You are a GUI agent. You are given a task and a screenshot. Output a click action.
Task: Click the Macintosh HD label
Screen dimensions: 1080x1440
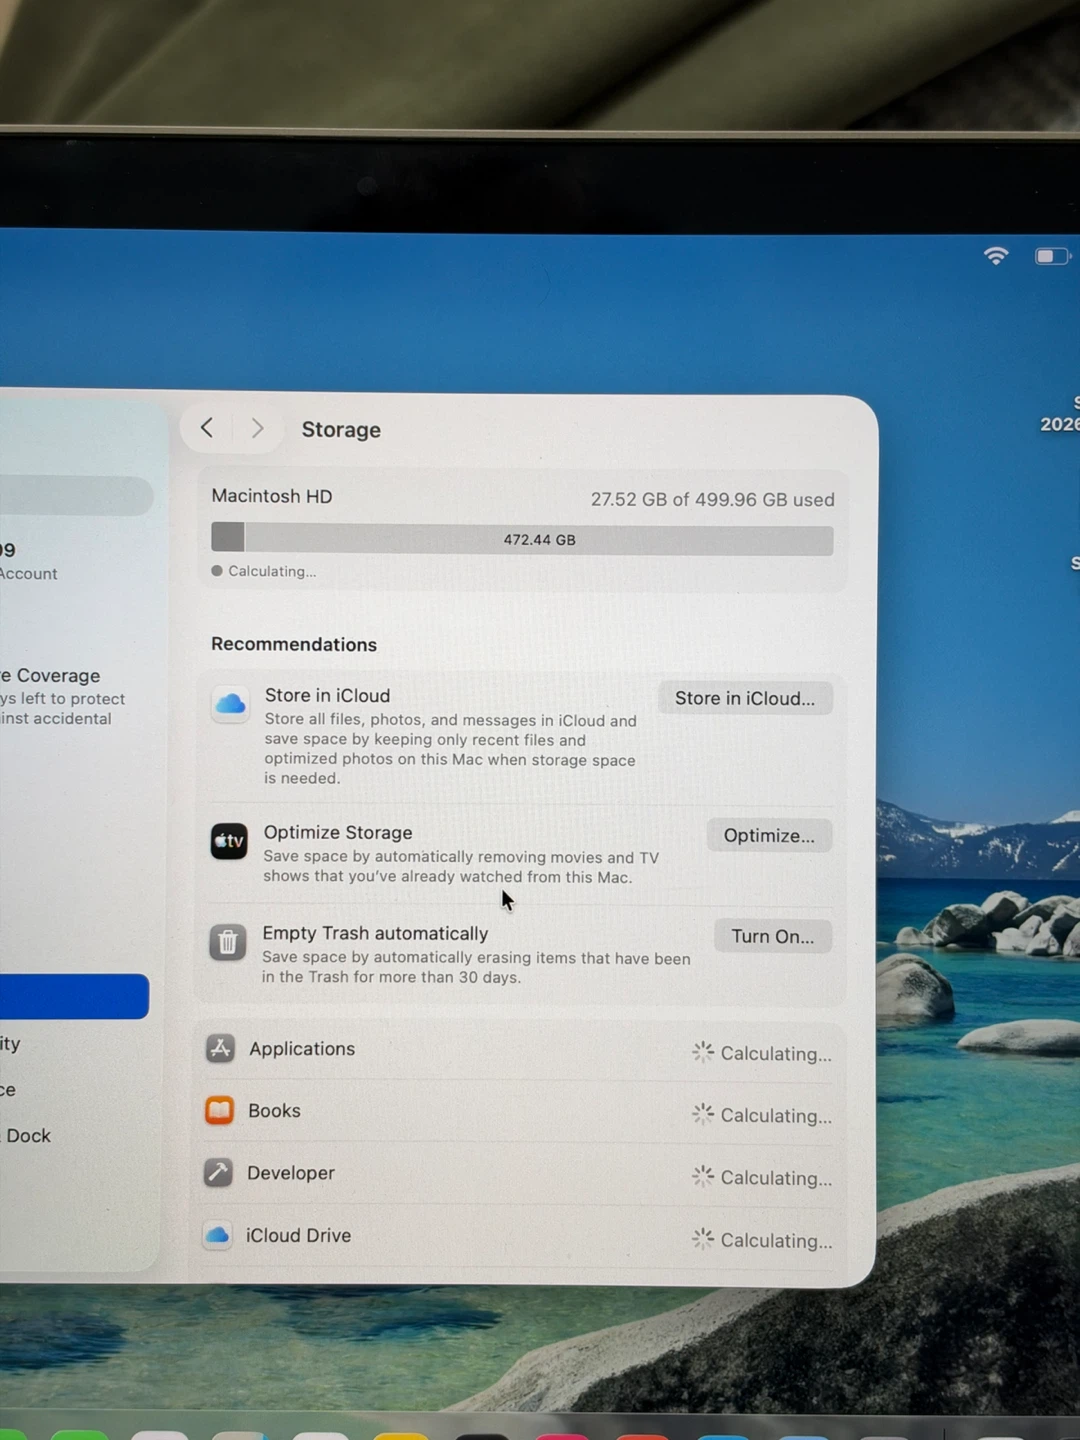click(272, 496)
